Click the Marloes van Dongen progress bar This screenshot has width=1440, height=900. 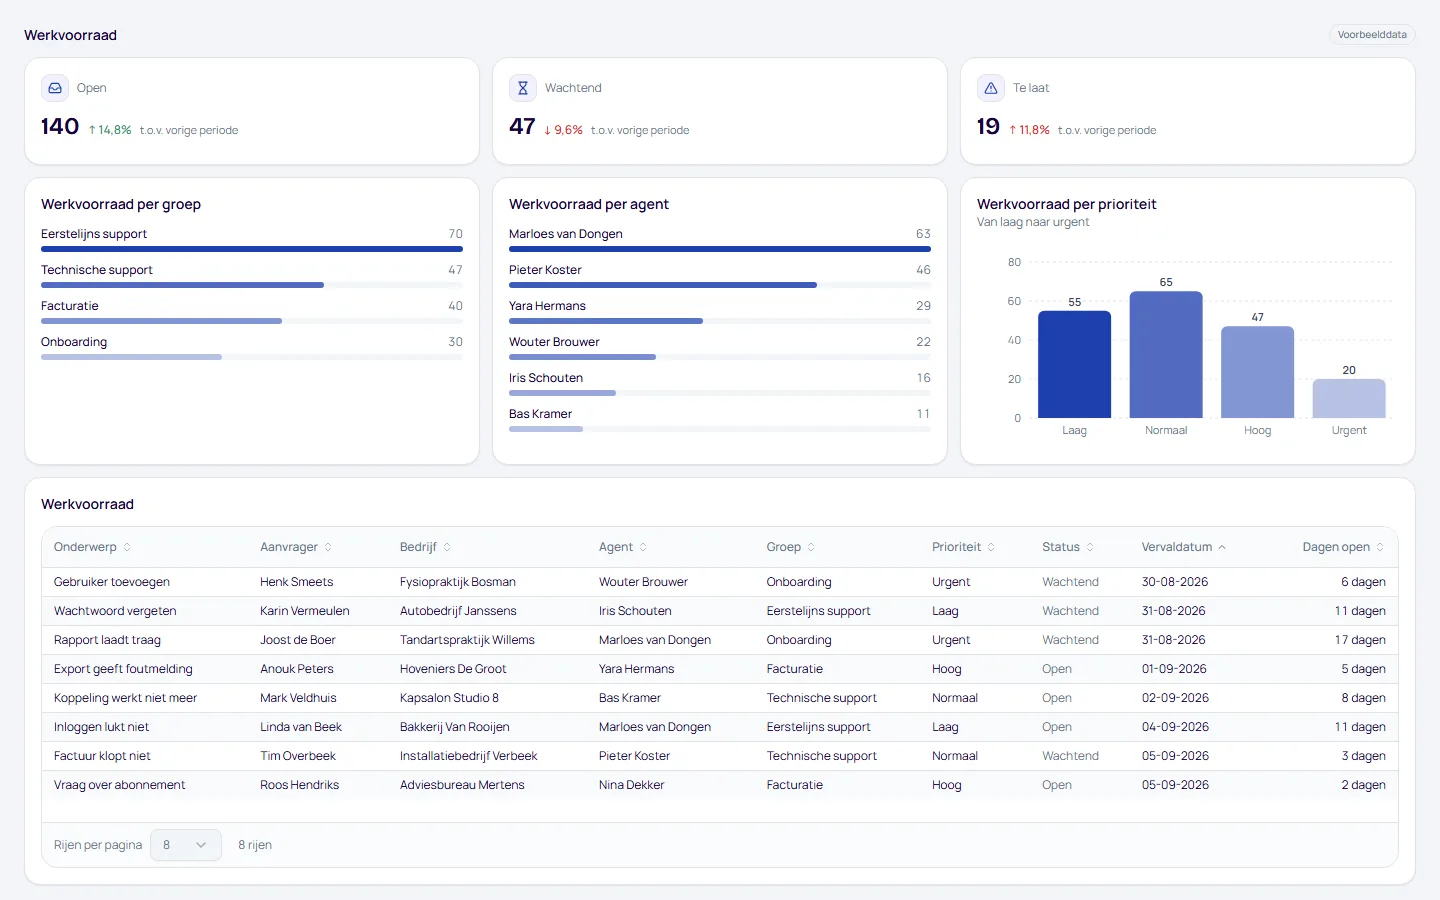[x=720, y=249]
